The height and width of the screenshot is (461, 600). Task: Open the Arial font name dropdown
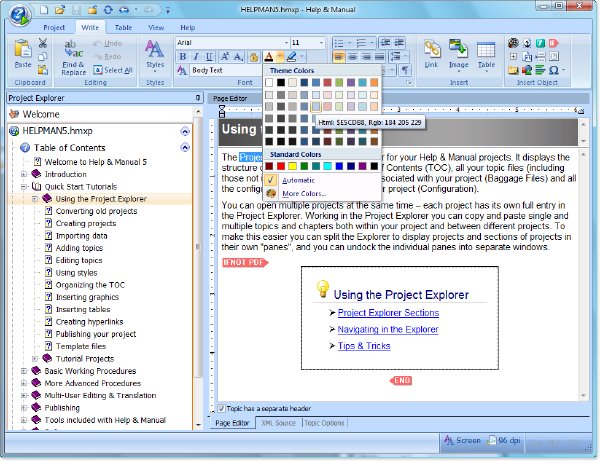click(286, 42)
